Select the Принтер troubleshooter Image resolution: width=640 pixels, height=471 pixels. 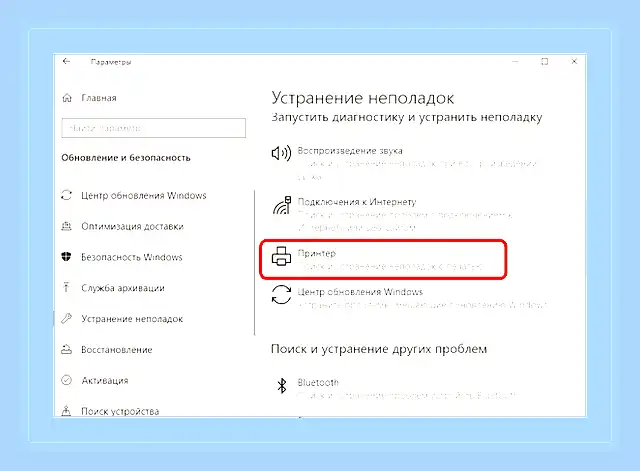(x=383, y=260)
